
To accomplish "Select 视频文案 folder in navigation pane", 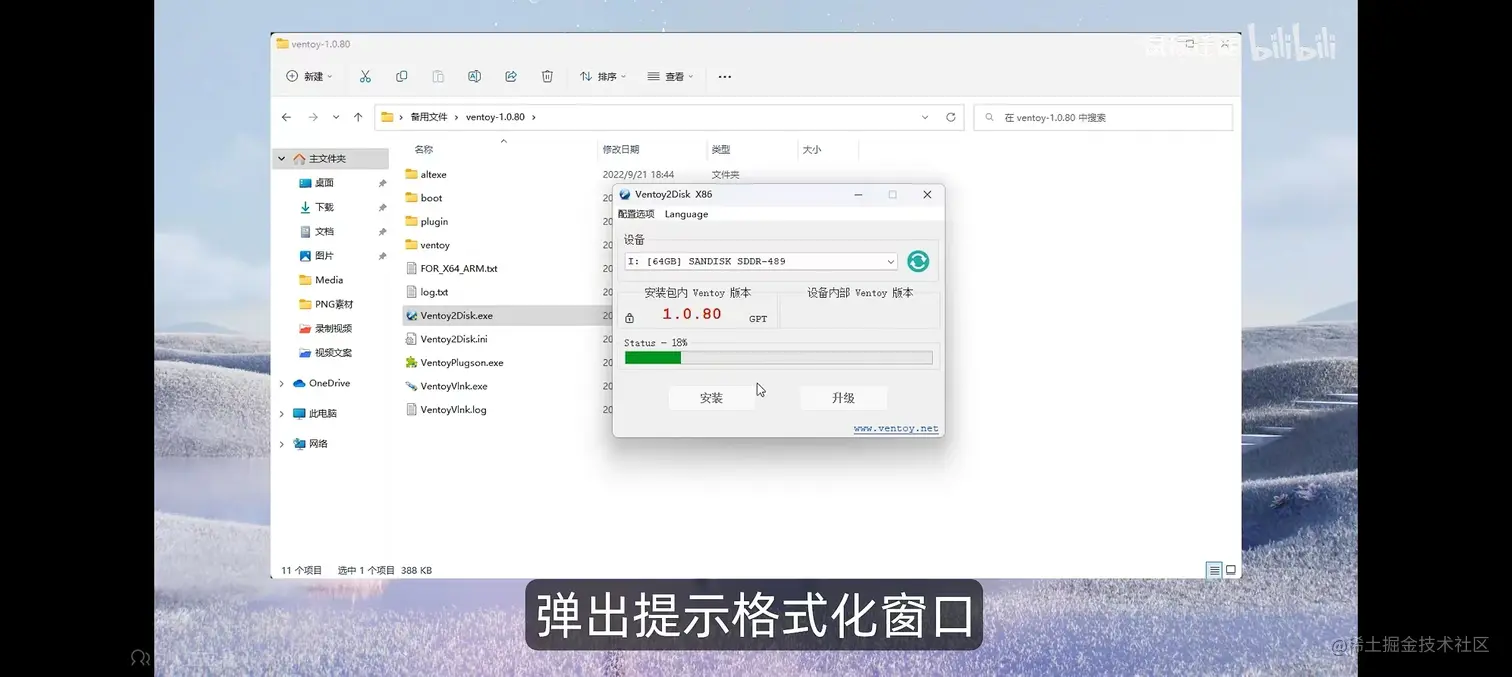I will tap(333, 352).
